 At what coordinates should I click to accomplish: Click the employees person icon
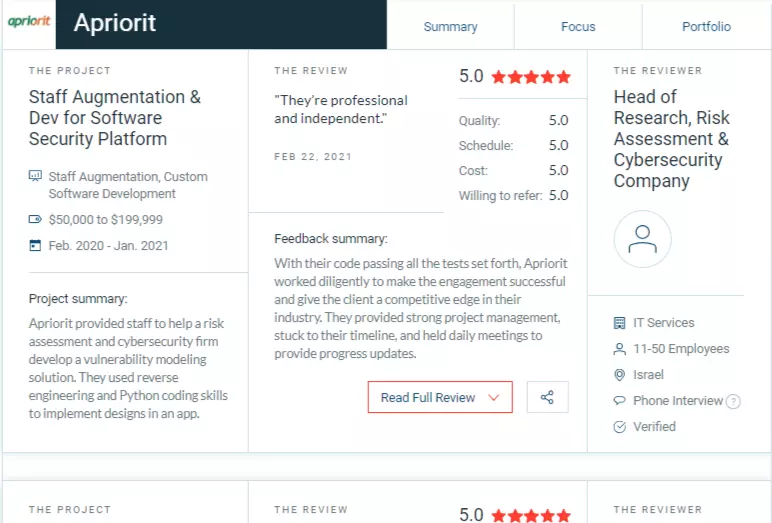tap(619, 349)
